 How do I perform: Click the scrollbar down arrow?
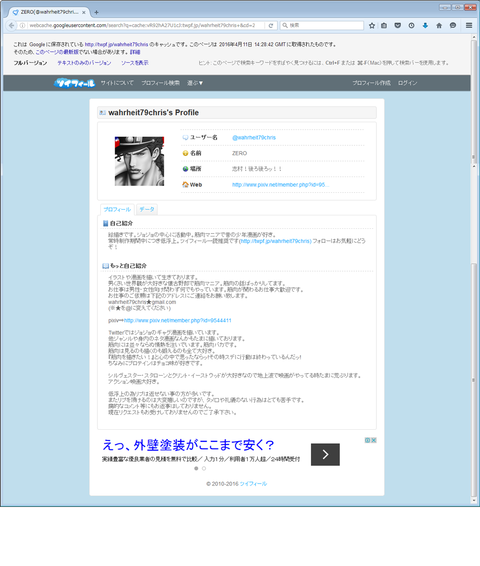click(x=474, y=501)
